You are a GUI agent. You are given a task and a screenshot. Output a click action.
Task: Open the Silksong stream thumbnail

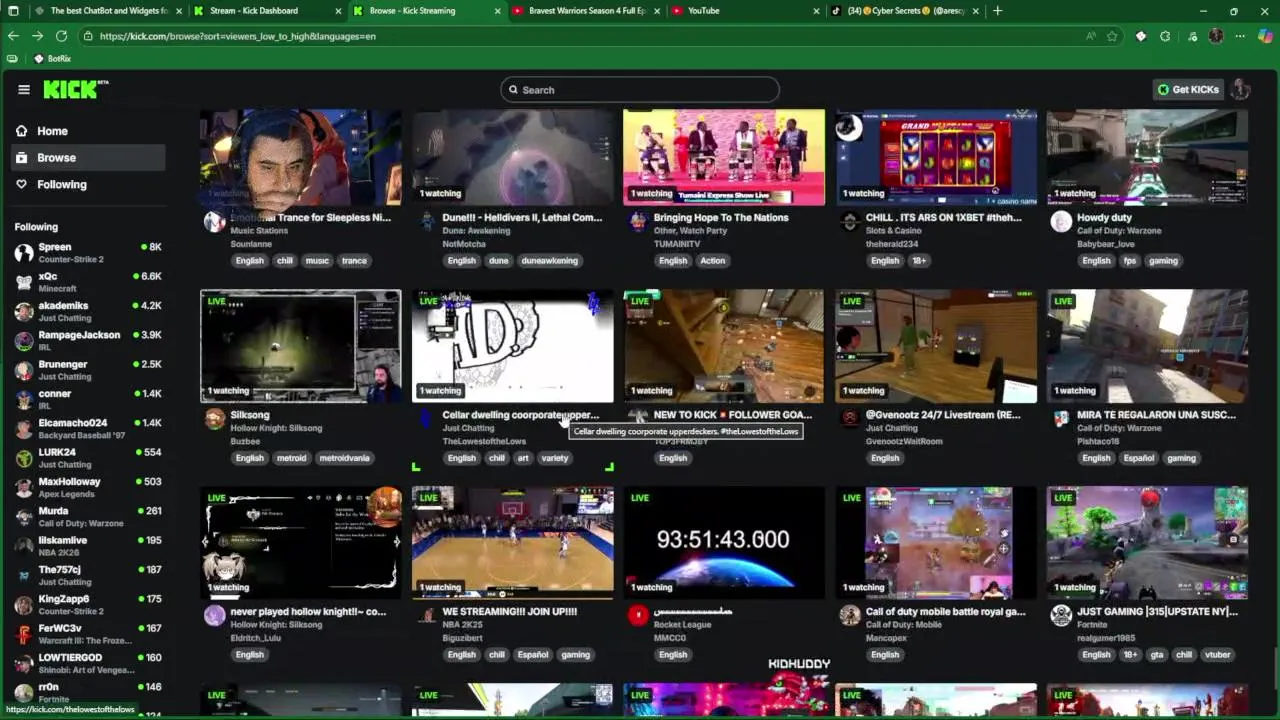tap(300, 346)
